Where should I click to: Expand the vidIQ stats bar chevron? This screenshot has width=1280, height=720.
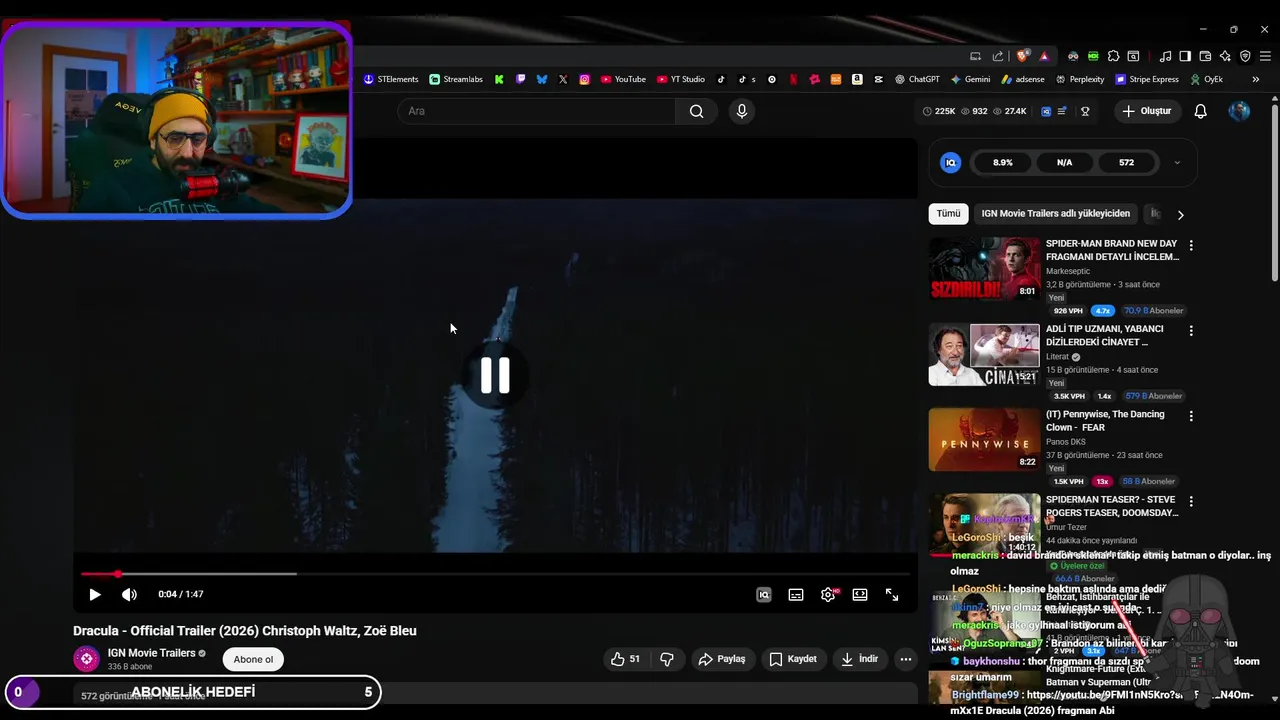click(x=1177, y=162)
